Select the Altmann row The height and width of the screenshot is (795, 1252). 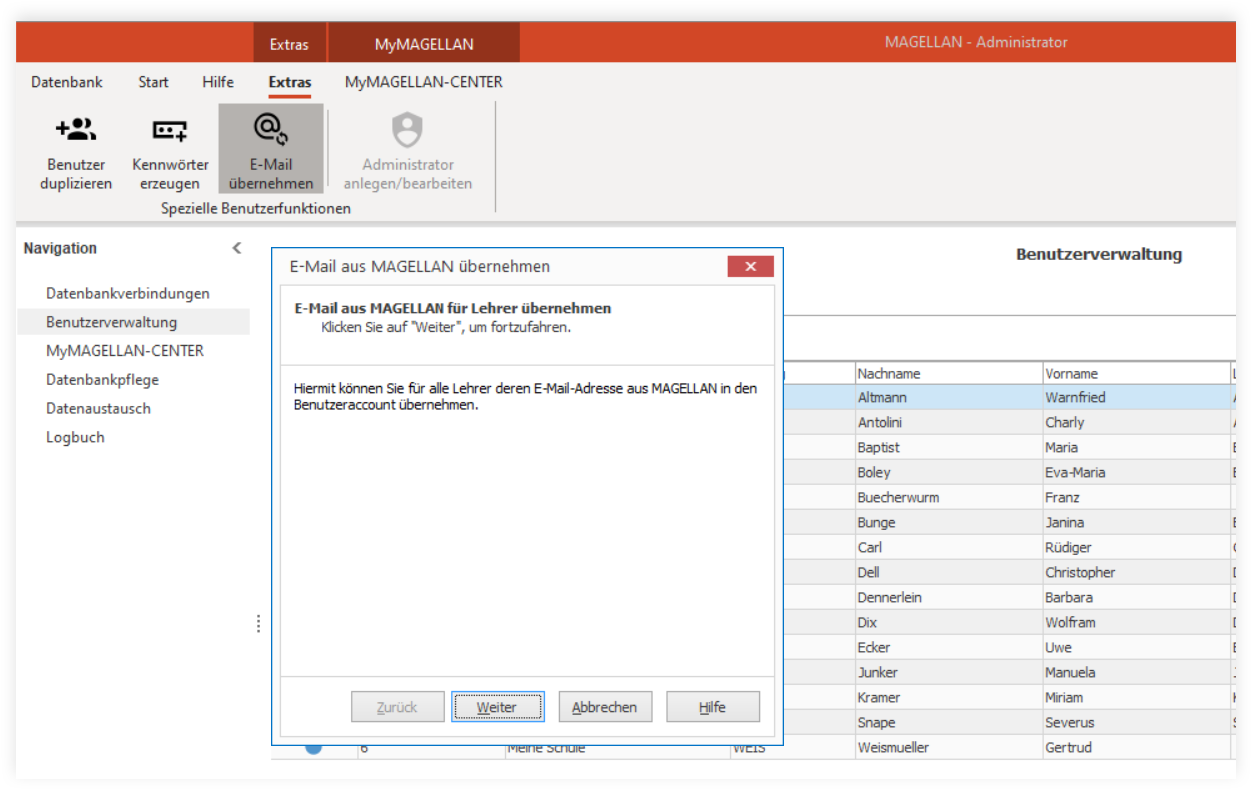[x=1009, y=397]
